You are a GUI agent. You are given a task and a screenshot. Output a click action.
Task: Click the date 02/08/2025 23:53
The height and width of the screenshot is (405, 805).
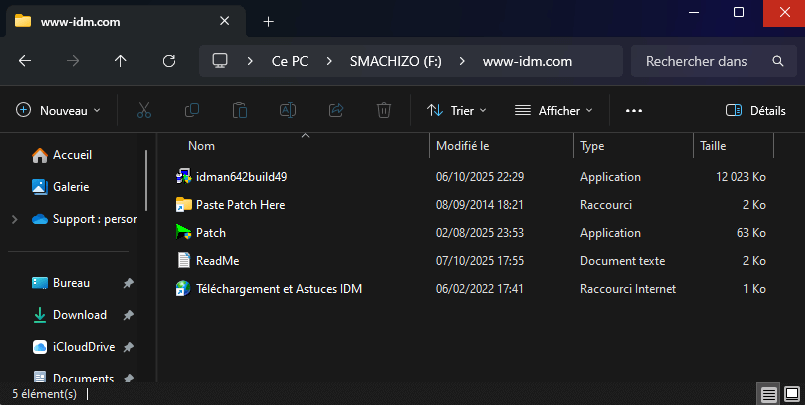tap(480, 233)
